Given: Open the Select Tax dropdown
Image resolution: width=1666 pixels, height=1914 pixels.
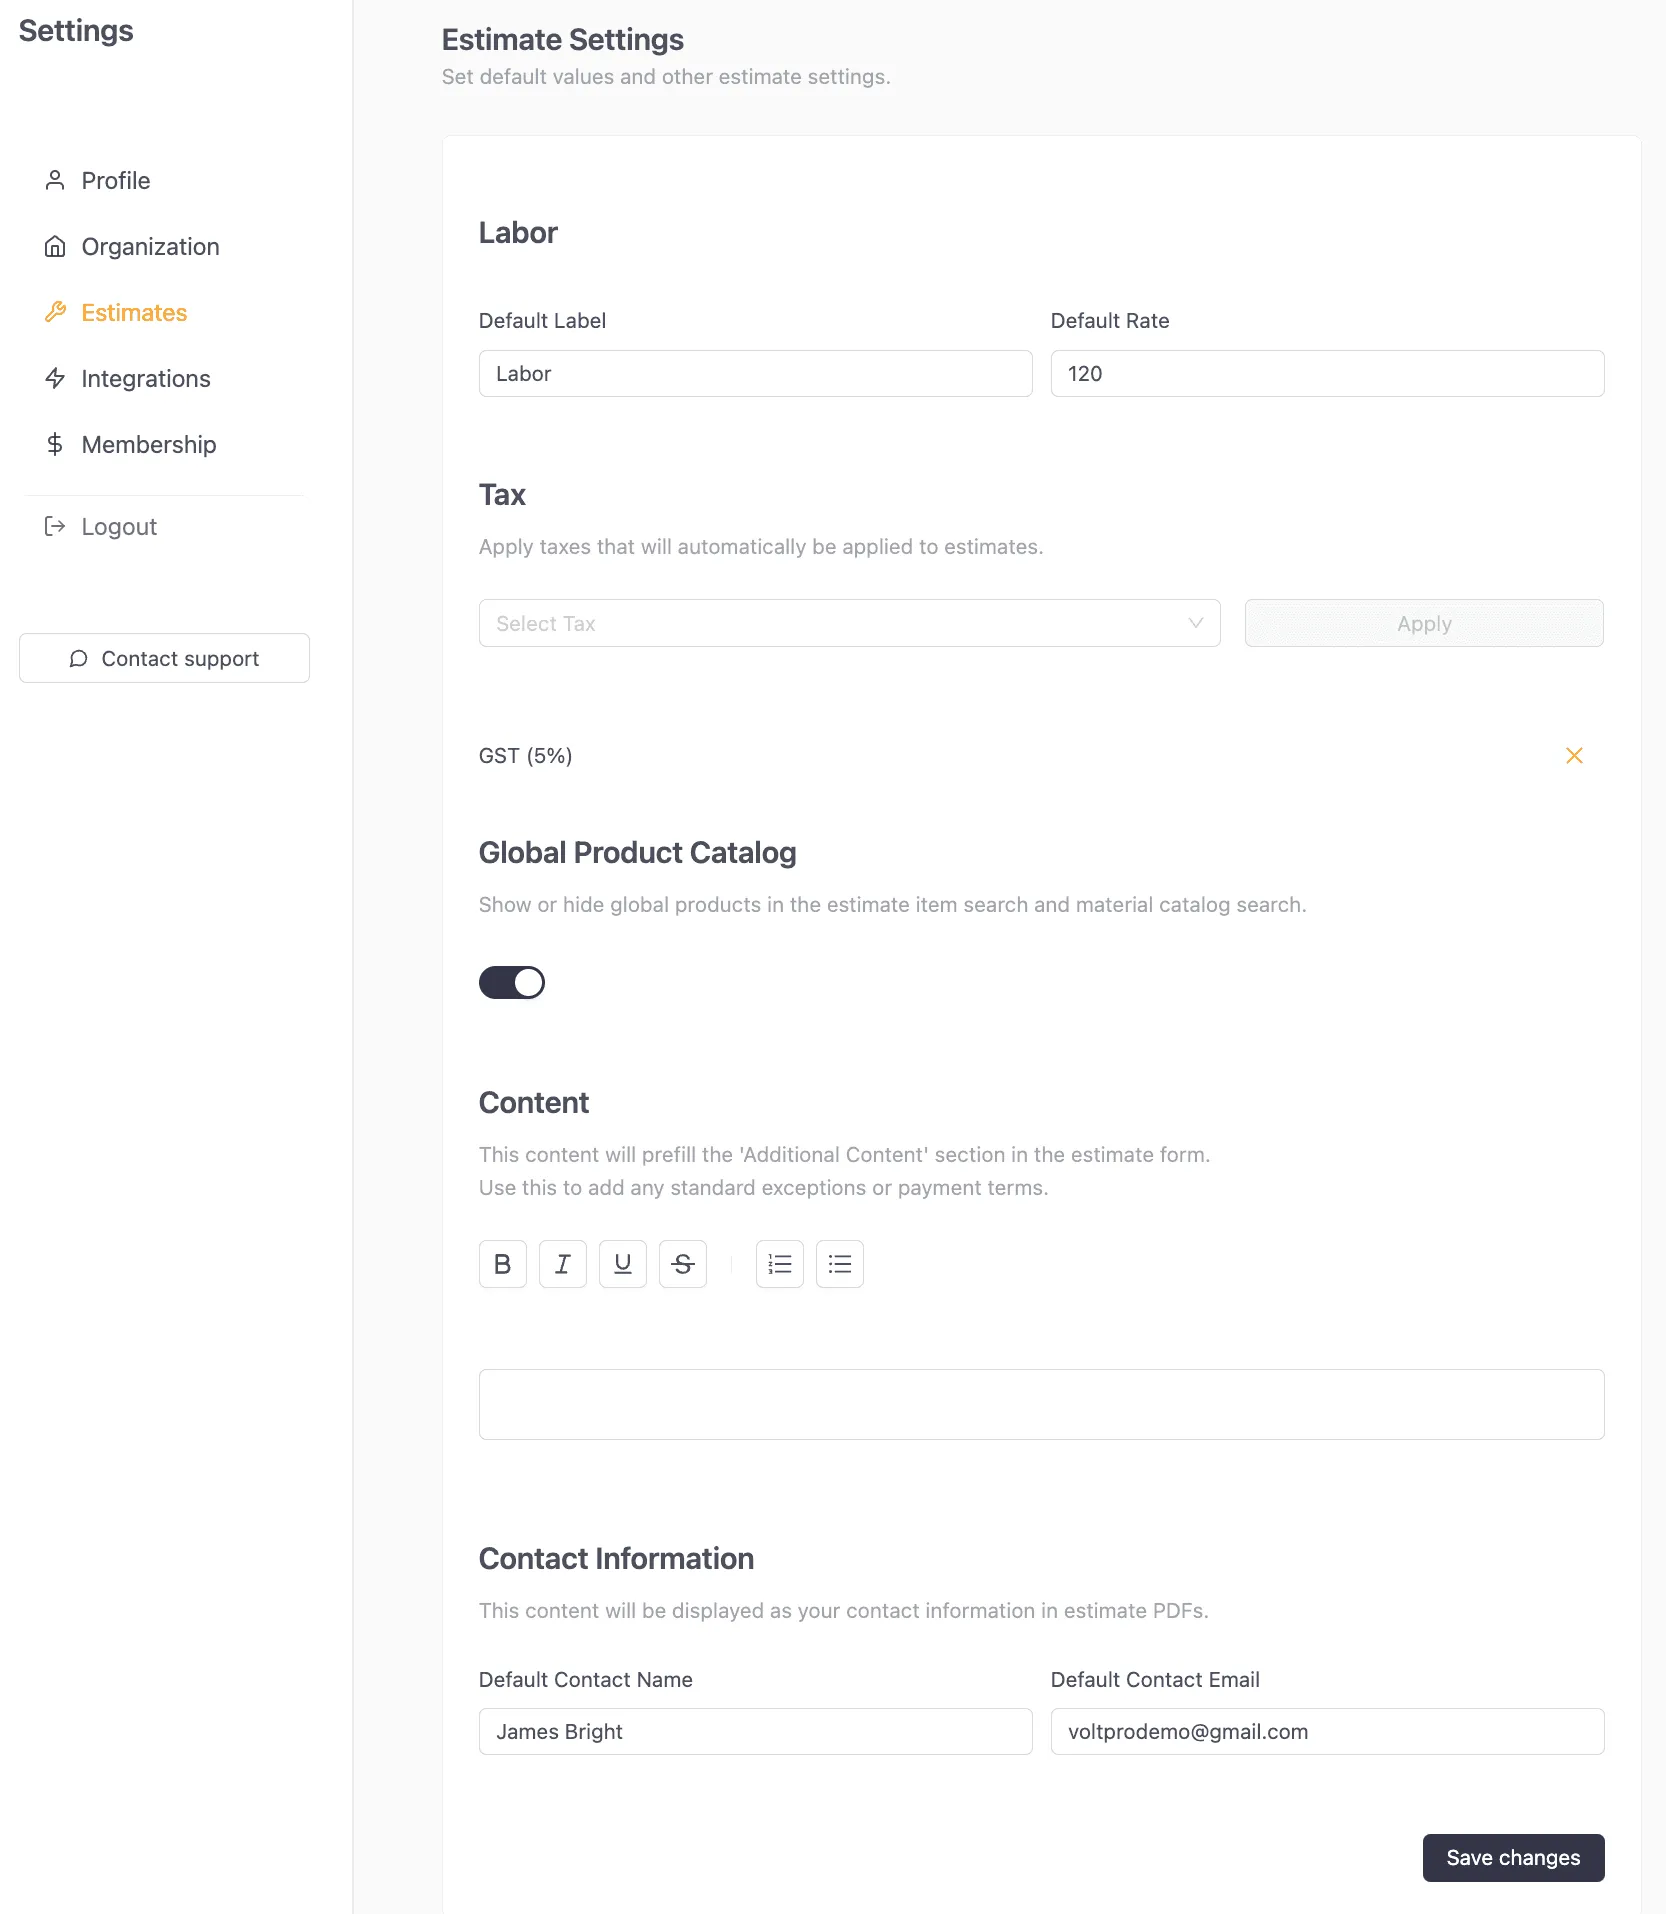Looking at the screenshot, I should point(849,623).
